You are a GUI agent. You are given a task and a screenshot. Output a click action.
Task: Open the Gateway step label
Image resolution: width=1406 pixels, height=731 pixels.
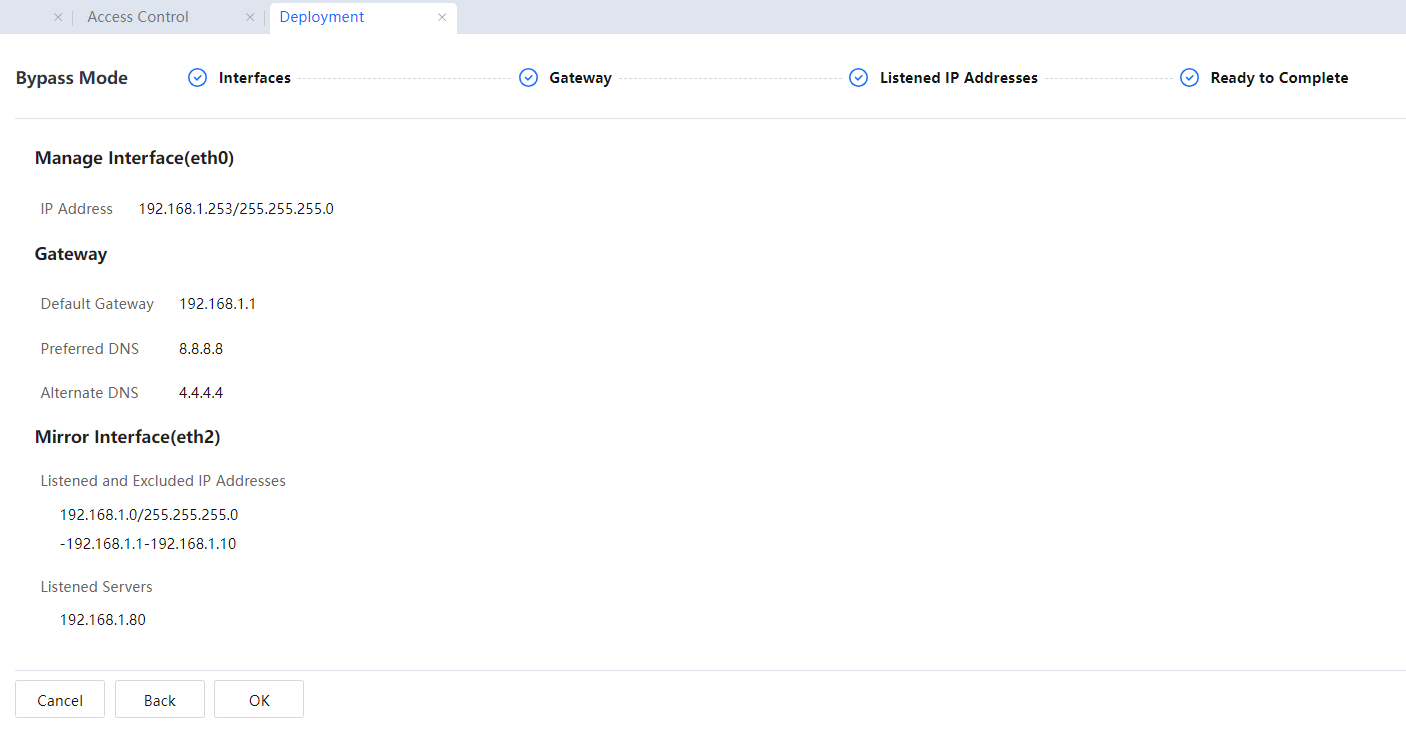tap(580, 78)
